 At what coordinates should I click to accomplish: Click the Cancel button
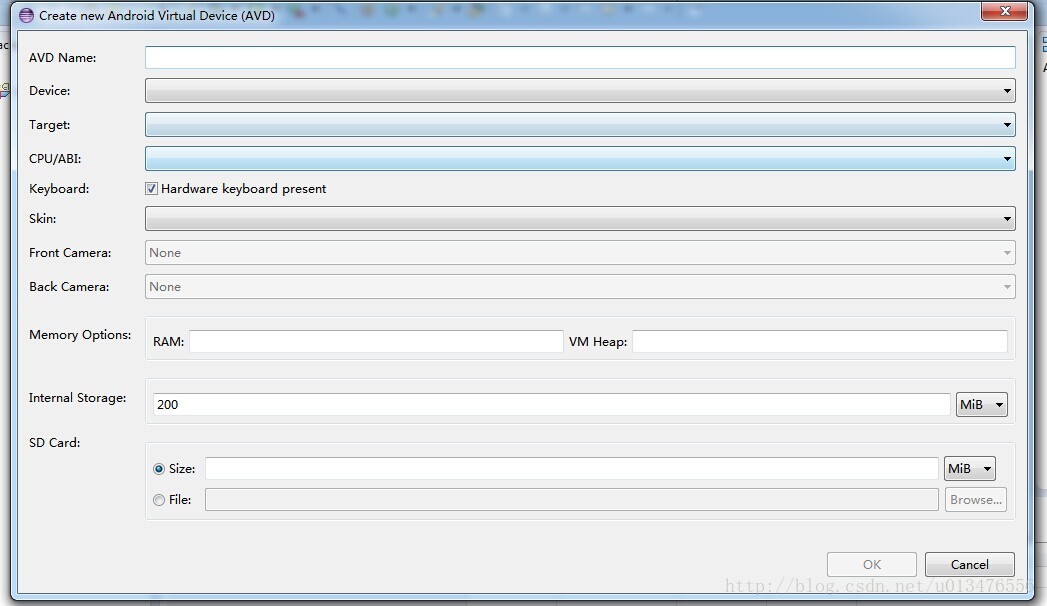970,565
